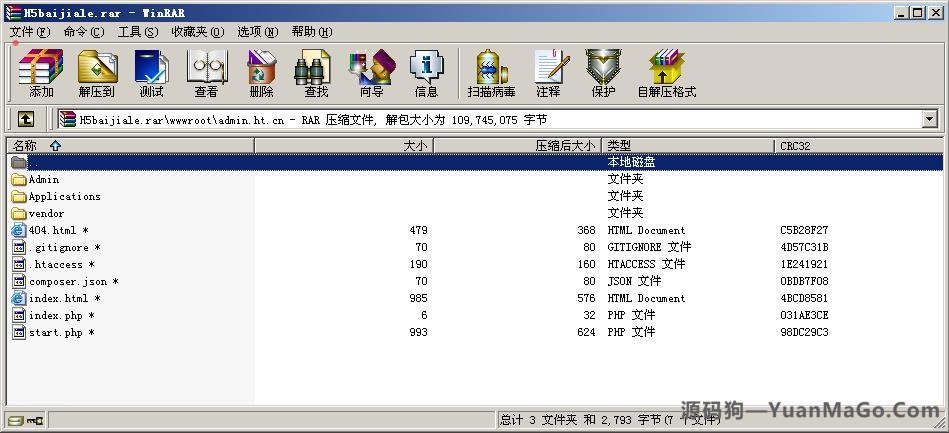Select the composer.json file name
The image size is (949, 433).
[x=73, y=281]
